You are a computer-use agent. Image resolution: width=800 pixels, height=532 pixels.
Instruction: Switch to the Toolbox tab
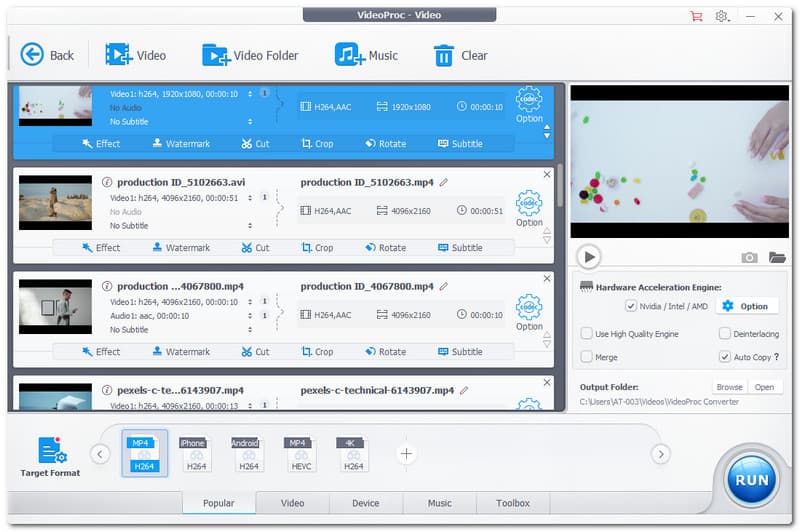[513, 503]
